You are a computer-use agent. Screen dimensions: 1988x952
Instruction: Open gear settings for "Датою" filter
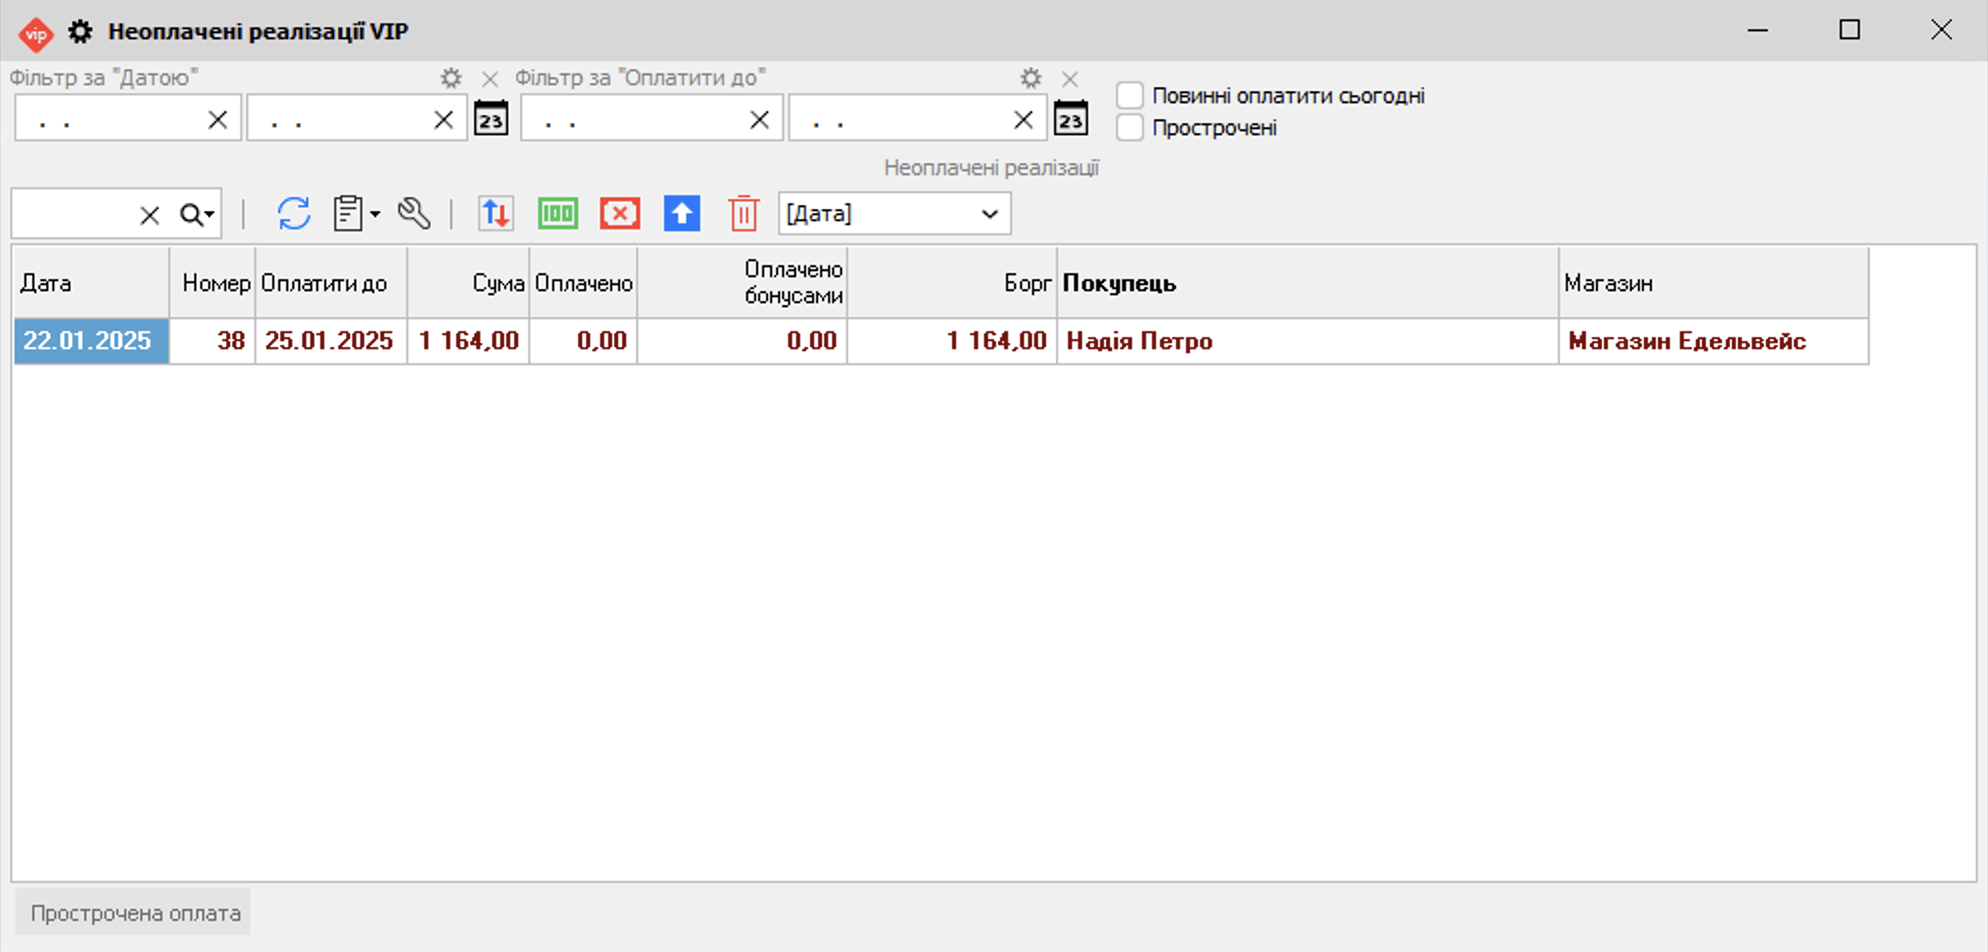click(451, 78)
